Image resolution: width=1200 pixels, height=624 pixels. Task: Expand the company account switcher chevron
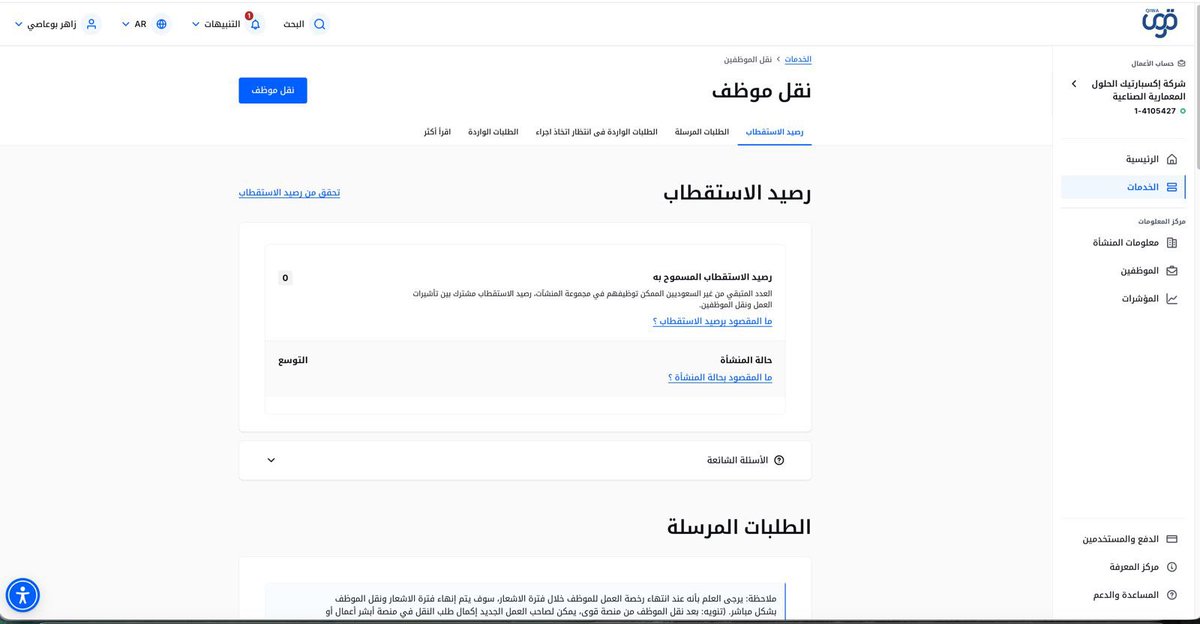tap(1074, 84)
